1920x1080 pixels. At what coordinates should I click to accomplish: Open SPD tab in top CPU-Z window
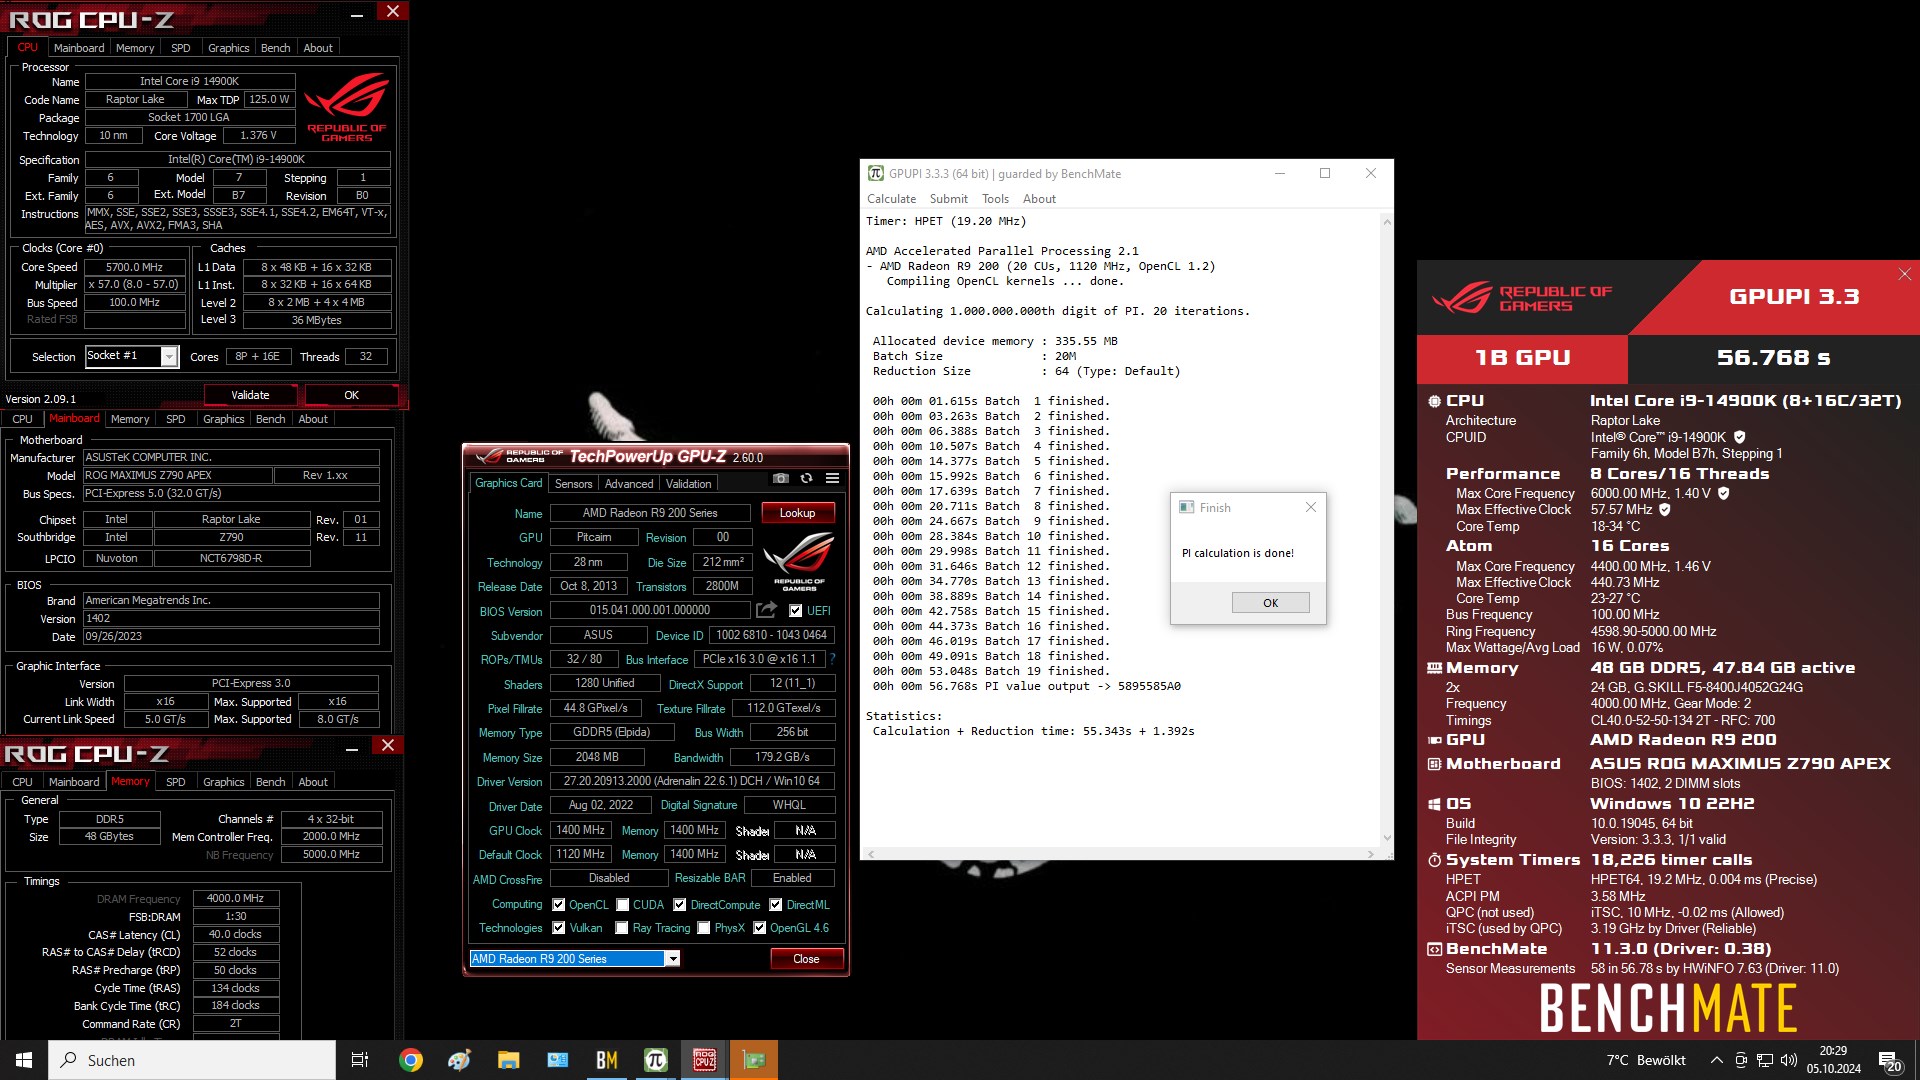(181, 48)
